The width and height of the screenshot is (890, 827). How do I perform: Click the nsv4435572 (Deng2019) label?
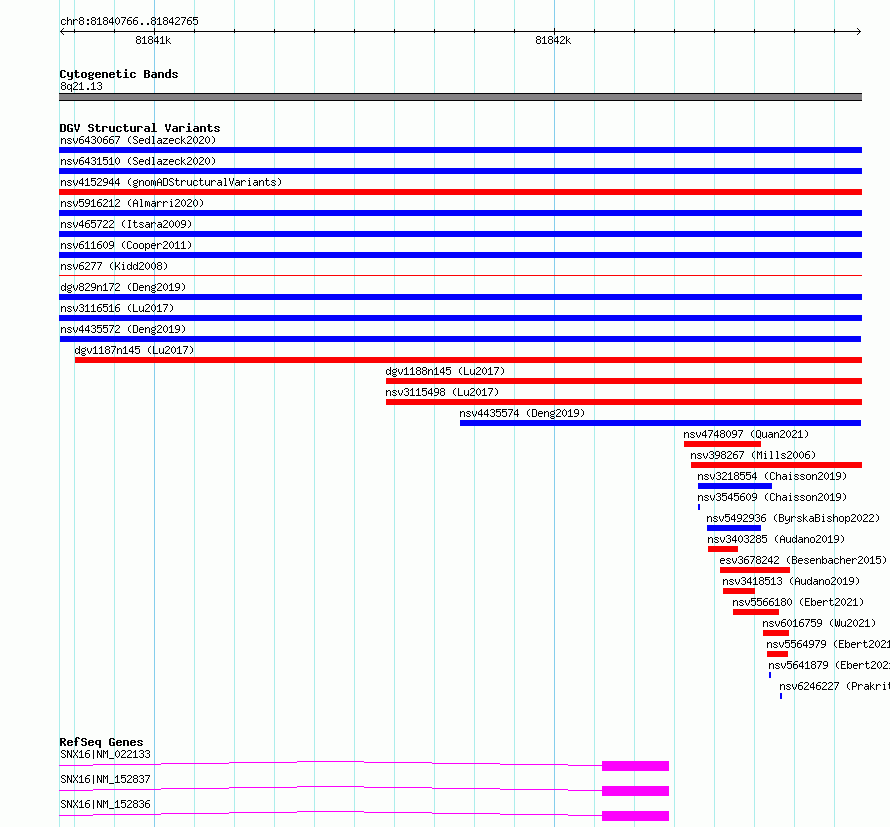pos(123,329)
